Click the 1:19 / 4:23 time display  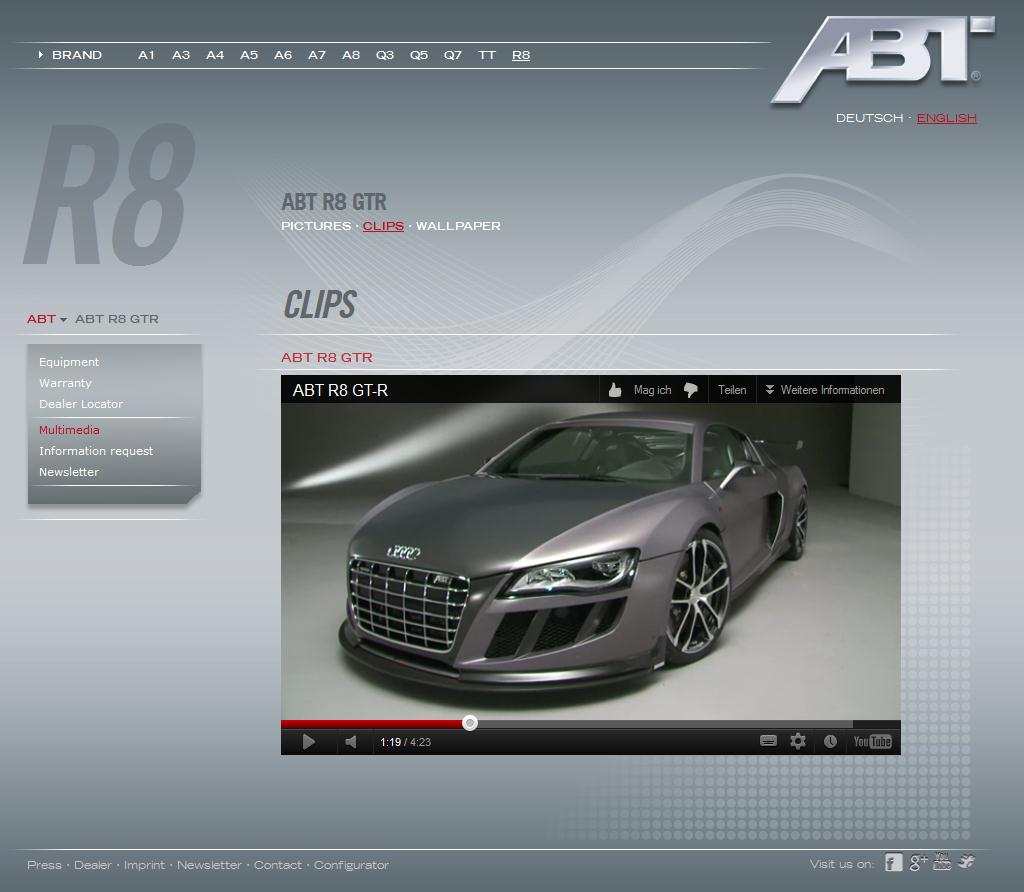point(406,742)
